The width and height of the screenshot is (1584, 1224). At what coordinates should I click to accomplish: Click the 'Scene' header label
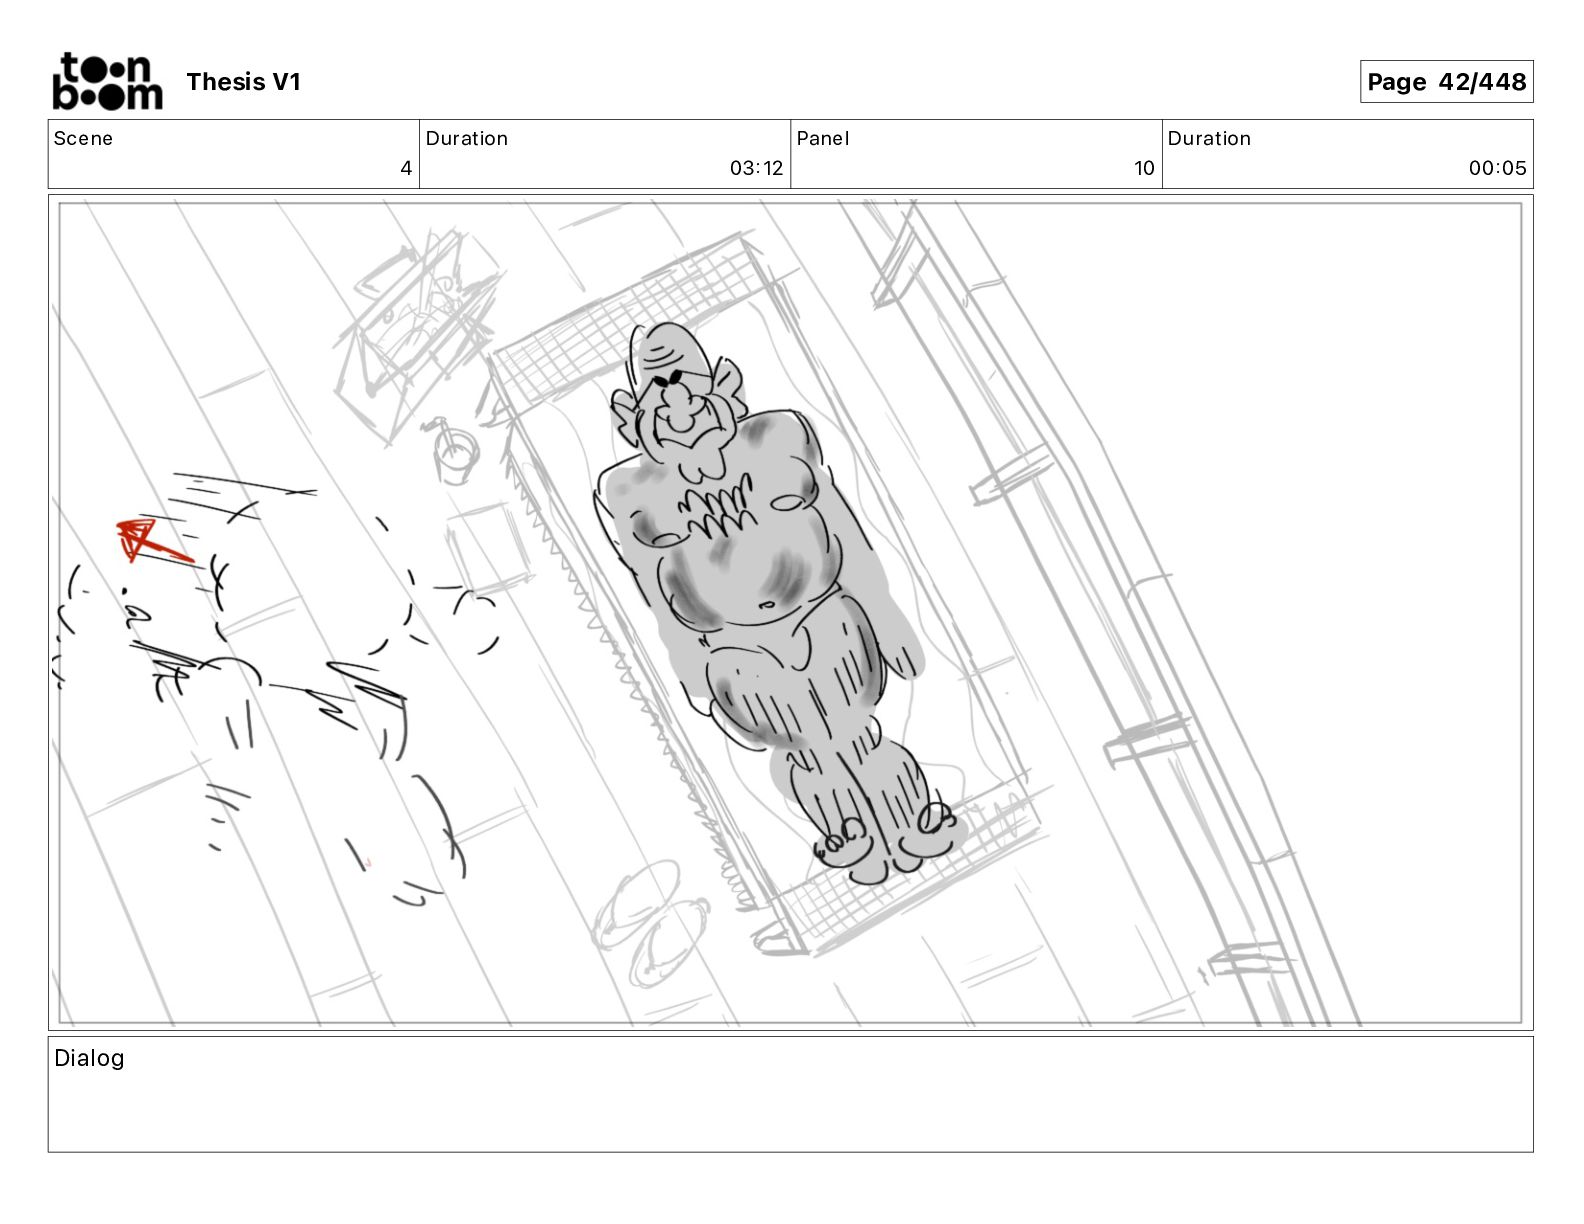[x=83, y=138]
